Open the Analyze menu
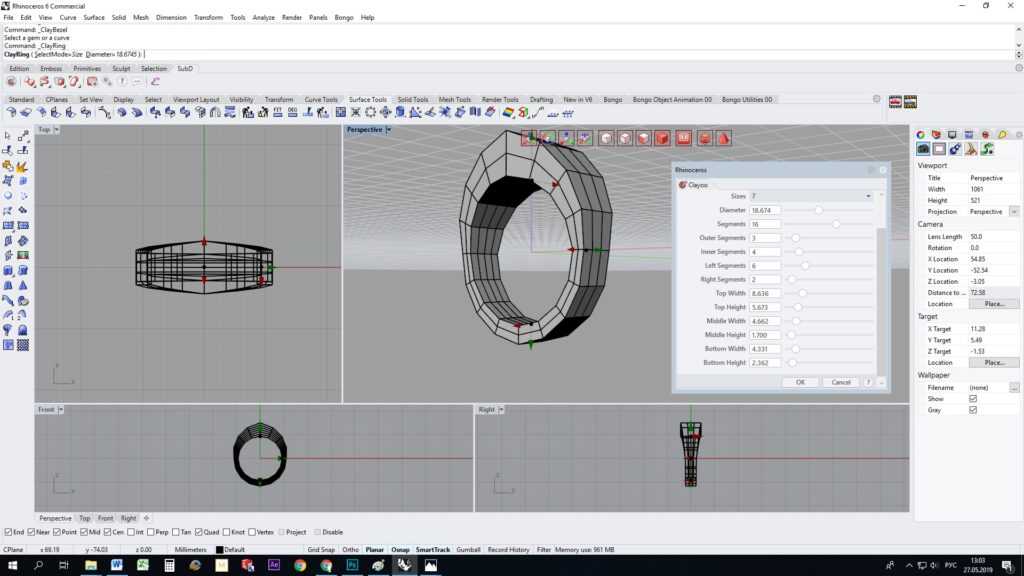Image resolution: width=1024 pixels, height=576 pixels. click(x=264, y=18)
